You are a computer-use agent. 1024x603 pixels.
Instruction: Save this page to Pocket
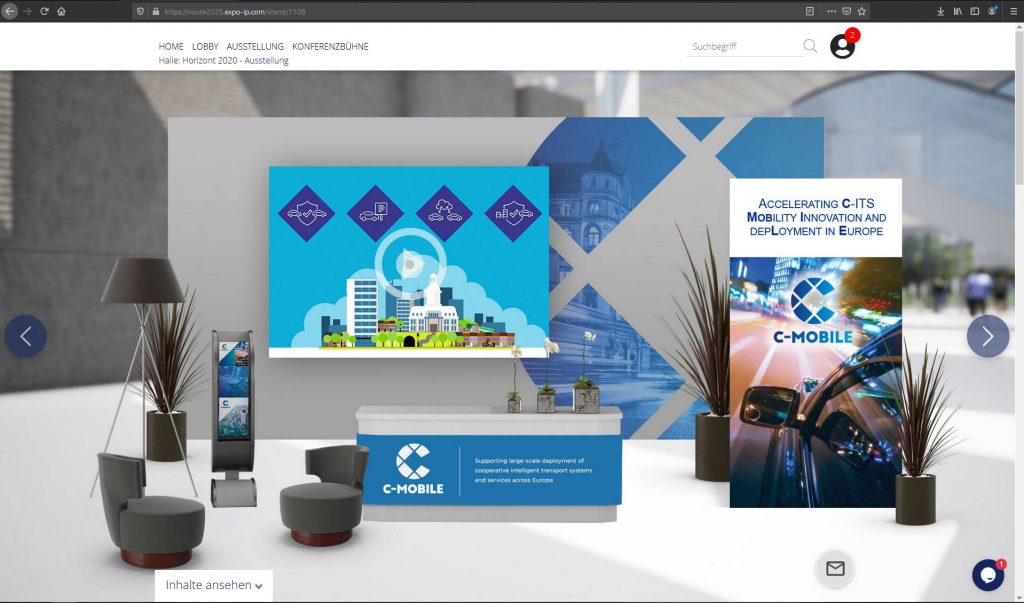tap(846, 11)
